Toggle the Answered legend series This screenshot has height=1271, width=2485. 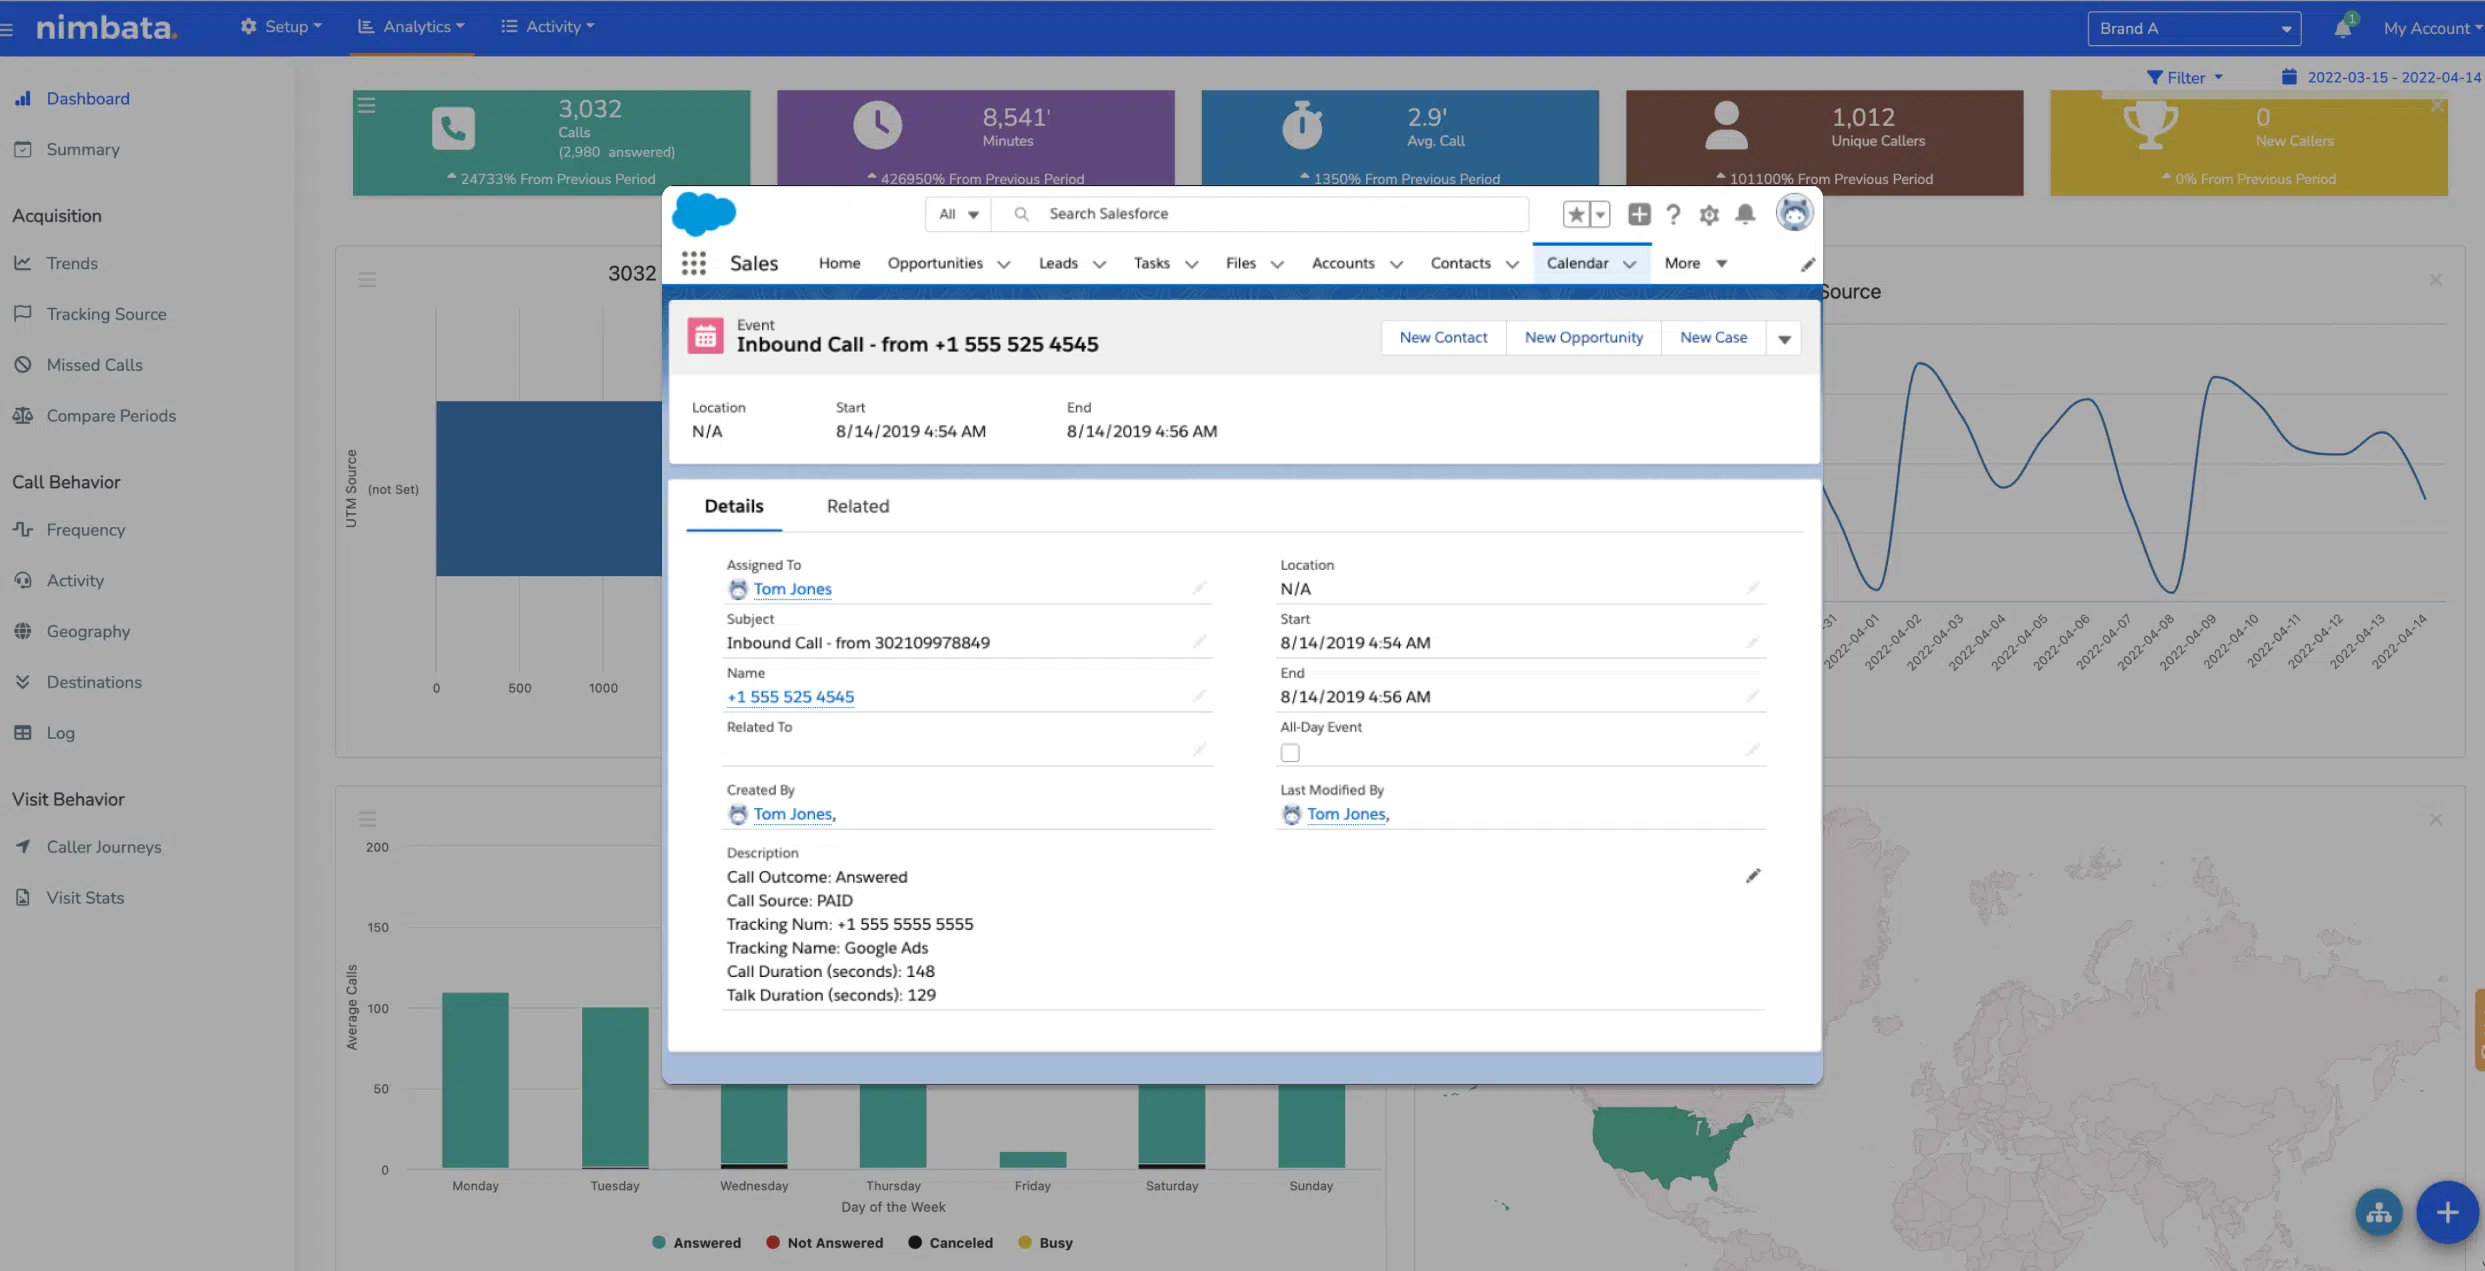coord(696,1243)
